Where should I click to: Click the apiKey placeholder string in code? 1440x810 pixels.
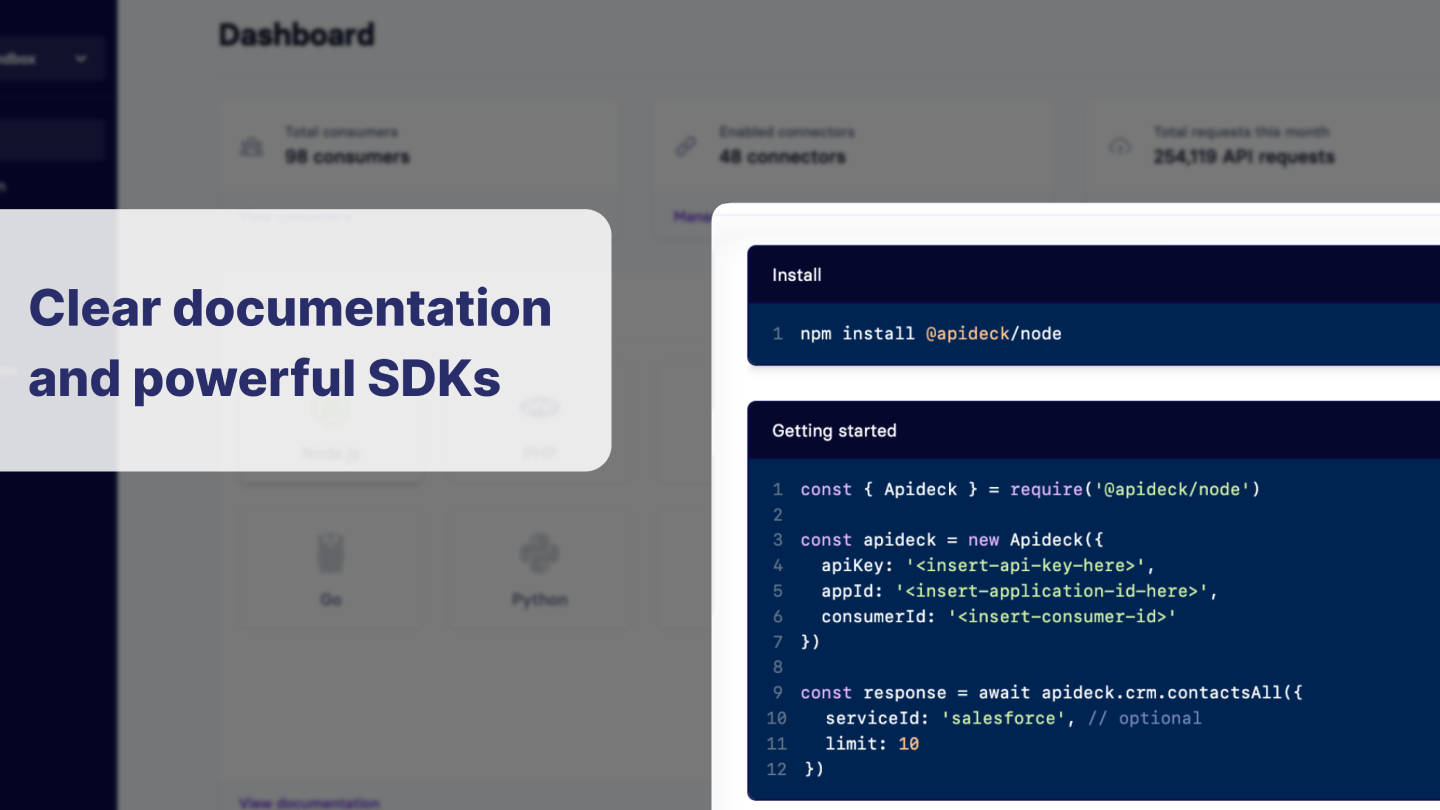point(1025,565)
